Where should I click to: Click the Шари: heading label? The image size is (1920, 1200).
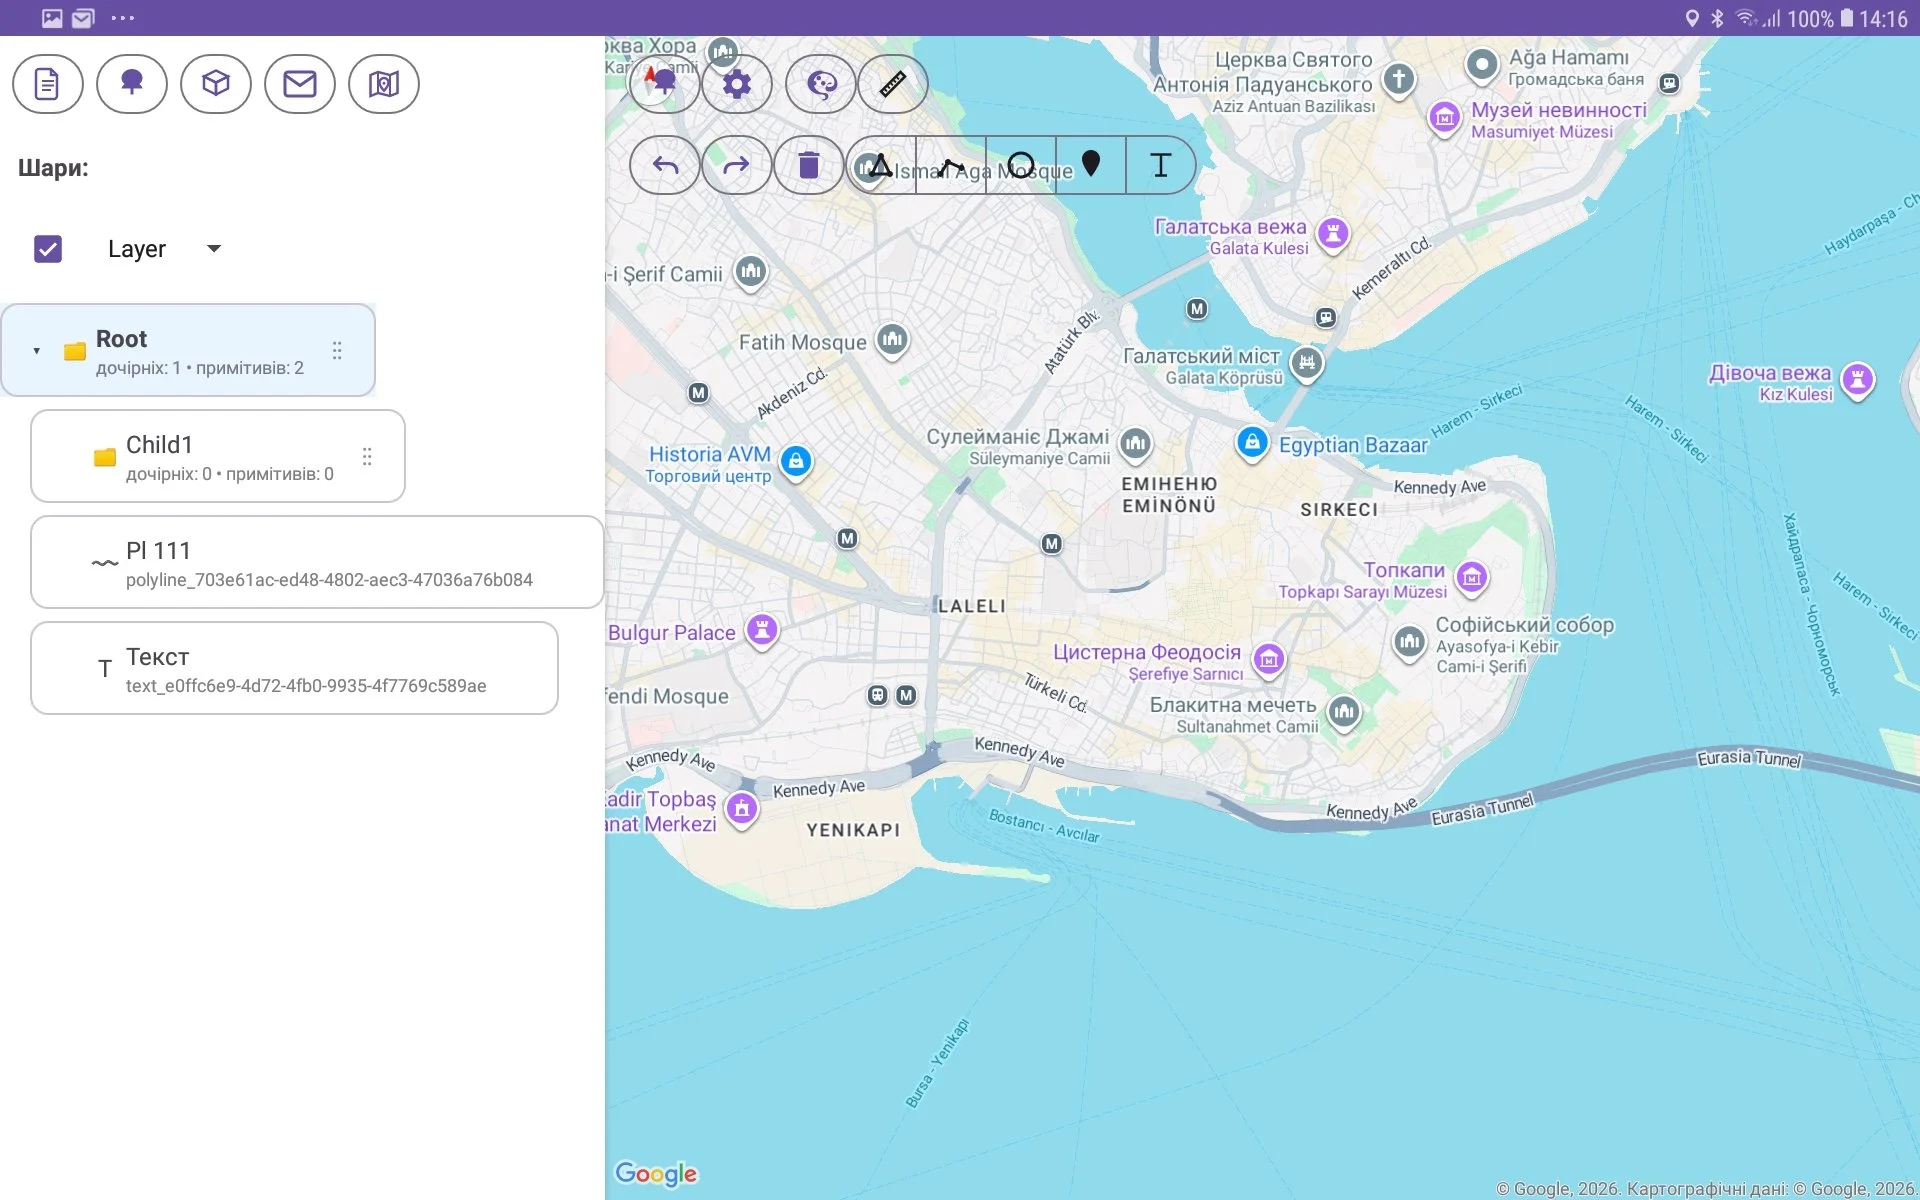click(x=53, y=168)
